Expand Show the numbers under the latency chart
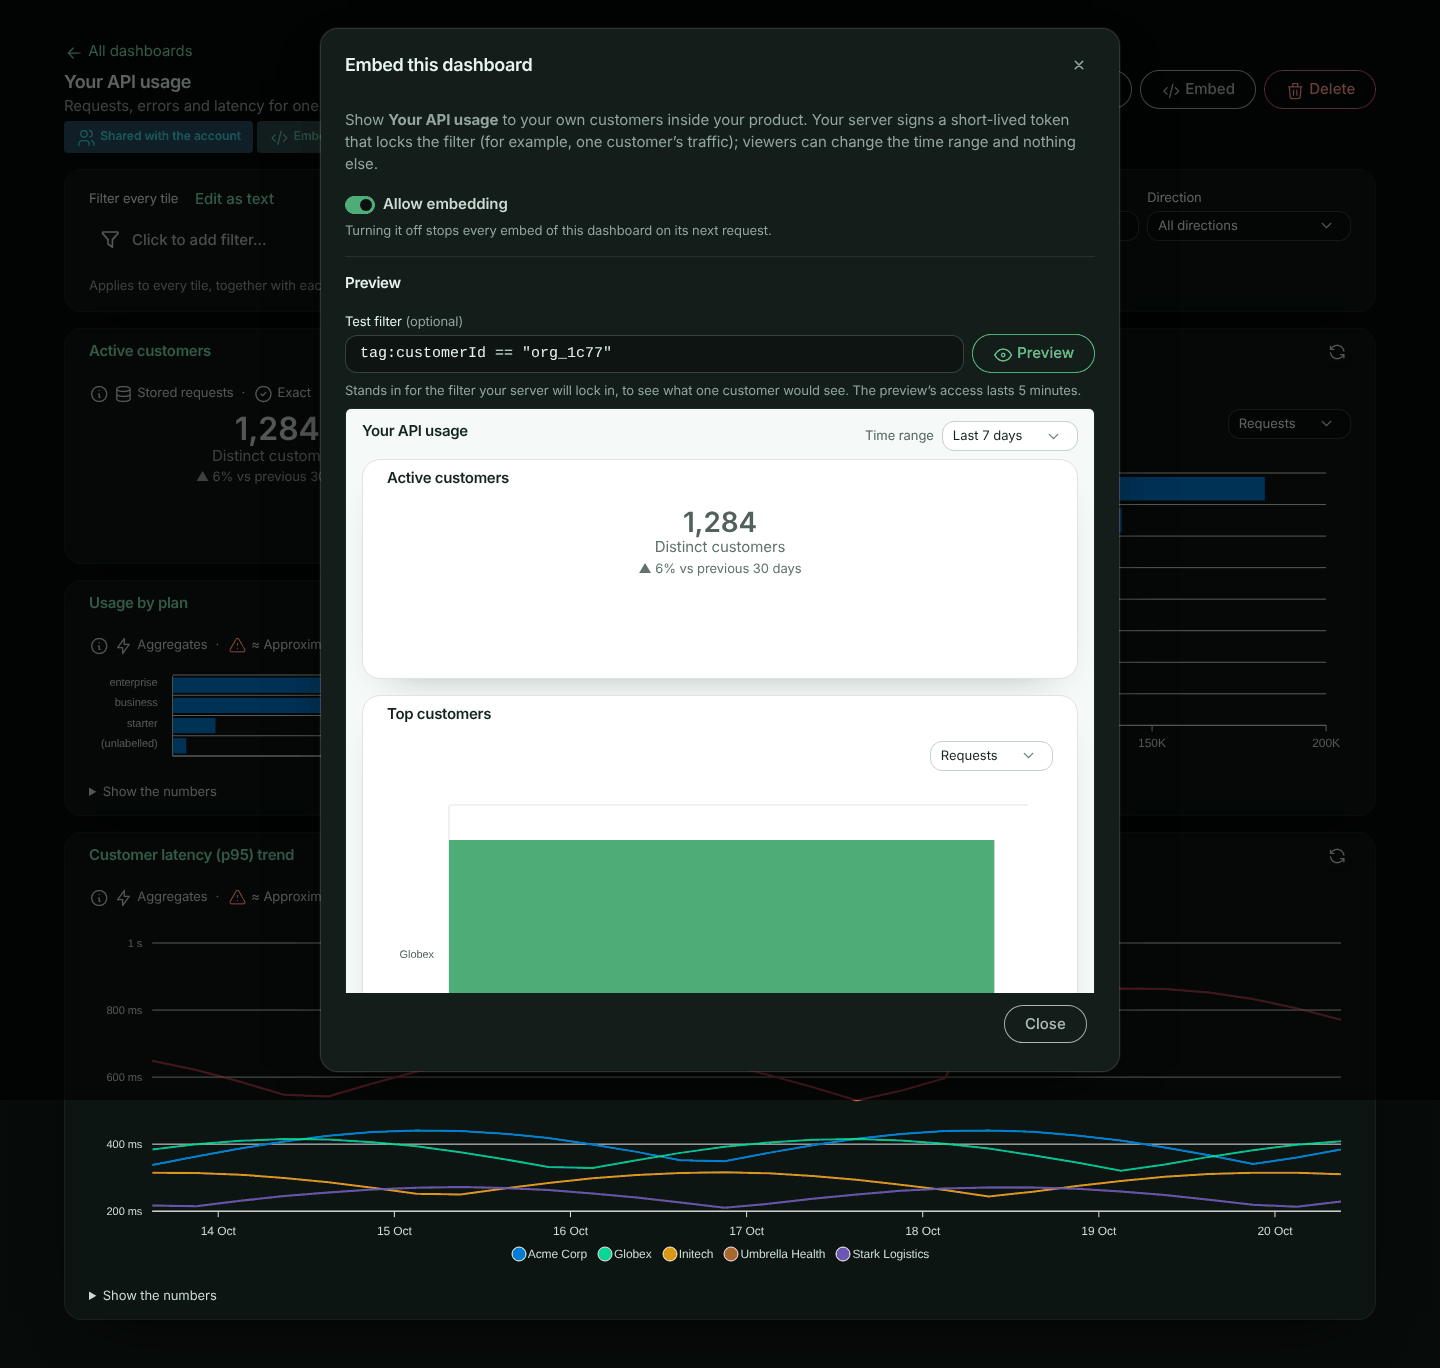 [153, 1296]
